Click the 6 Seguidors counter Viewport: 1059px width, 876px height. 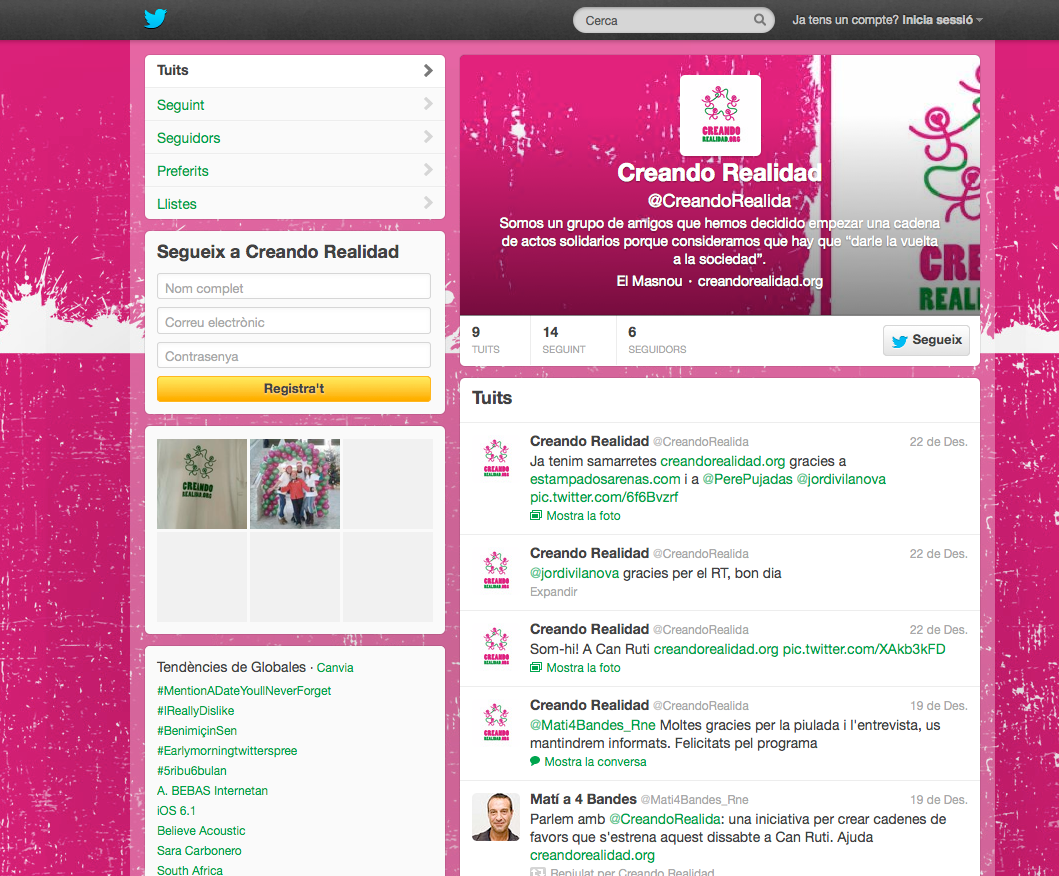click(657, 340)
